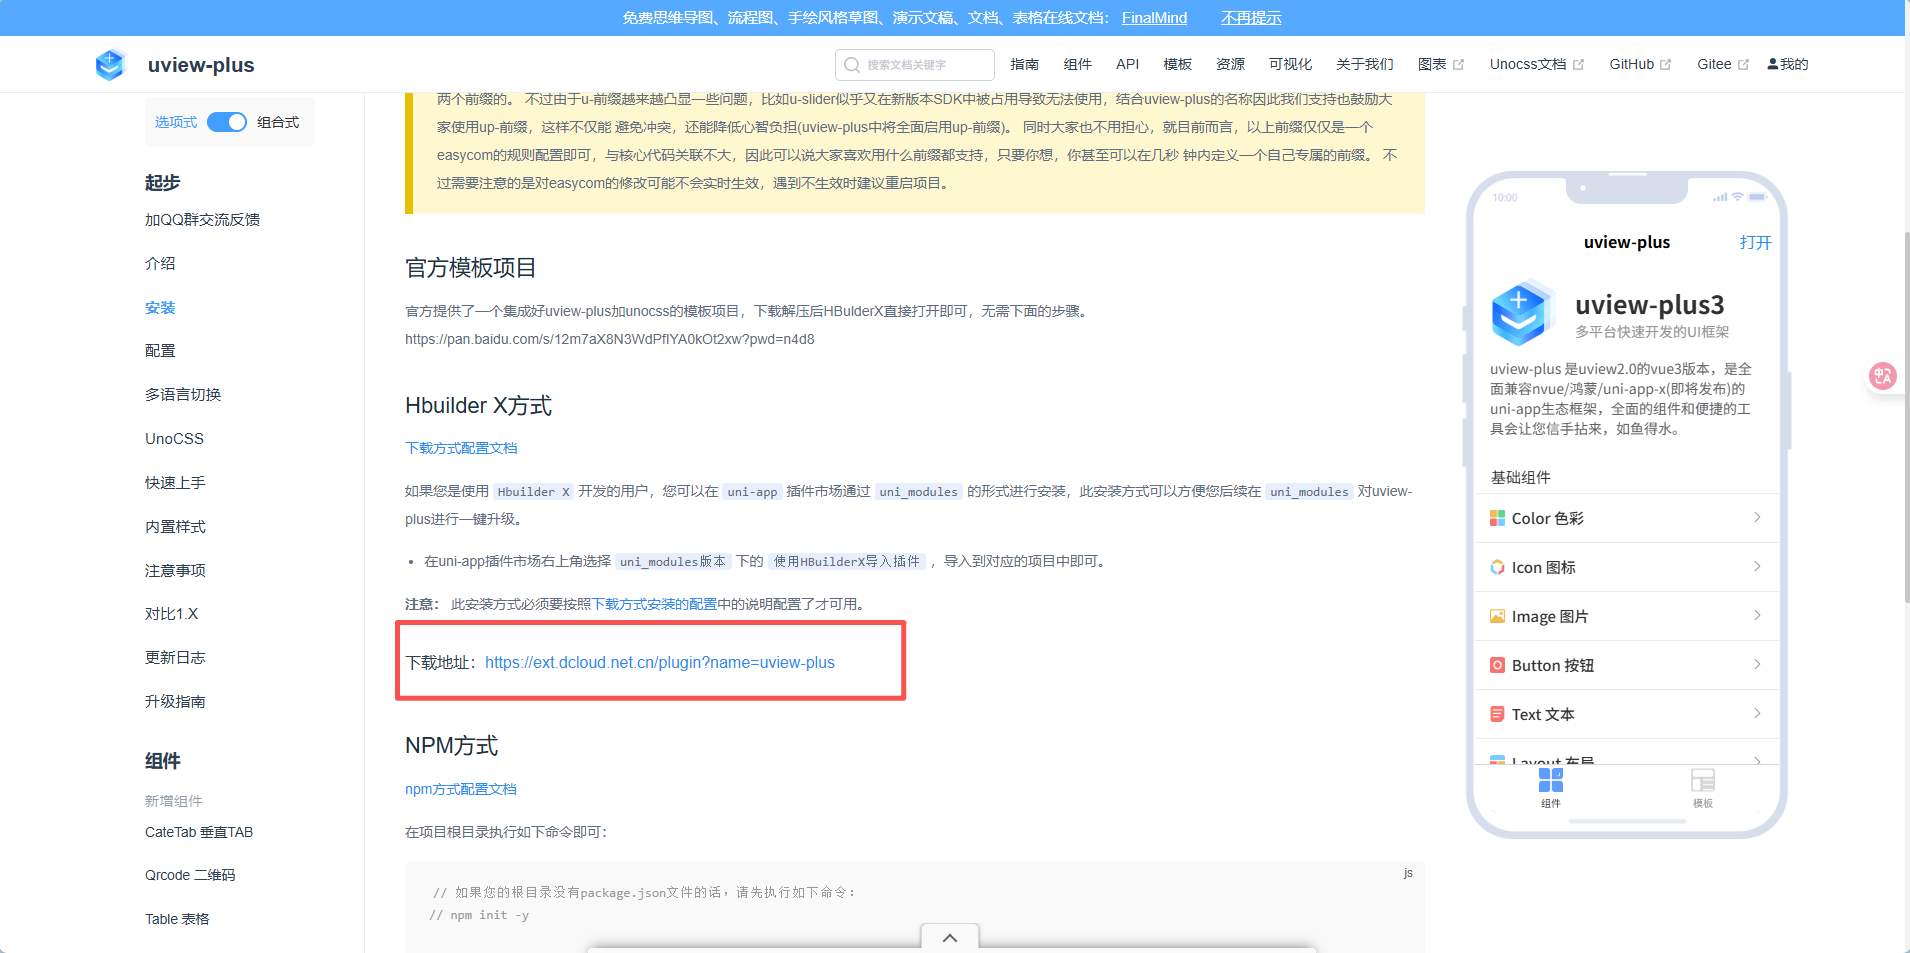Image resolution: width=1910 pixels, height=953 pixels.
Task: Open the GitHub repository via its external link icon
Action: click(x=1667, y=63)
